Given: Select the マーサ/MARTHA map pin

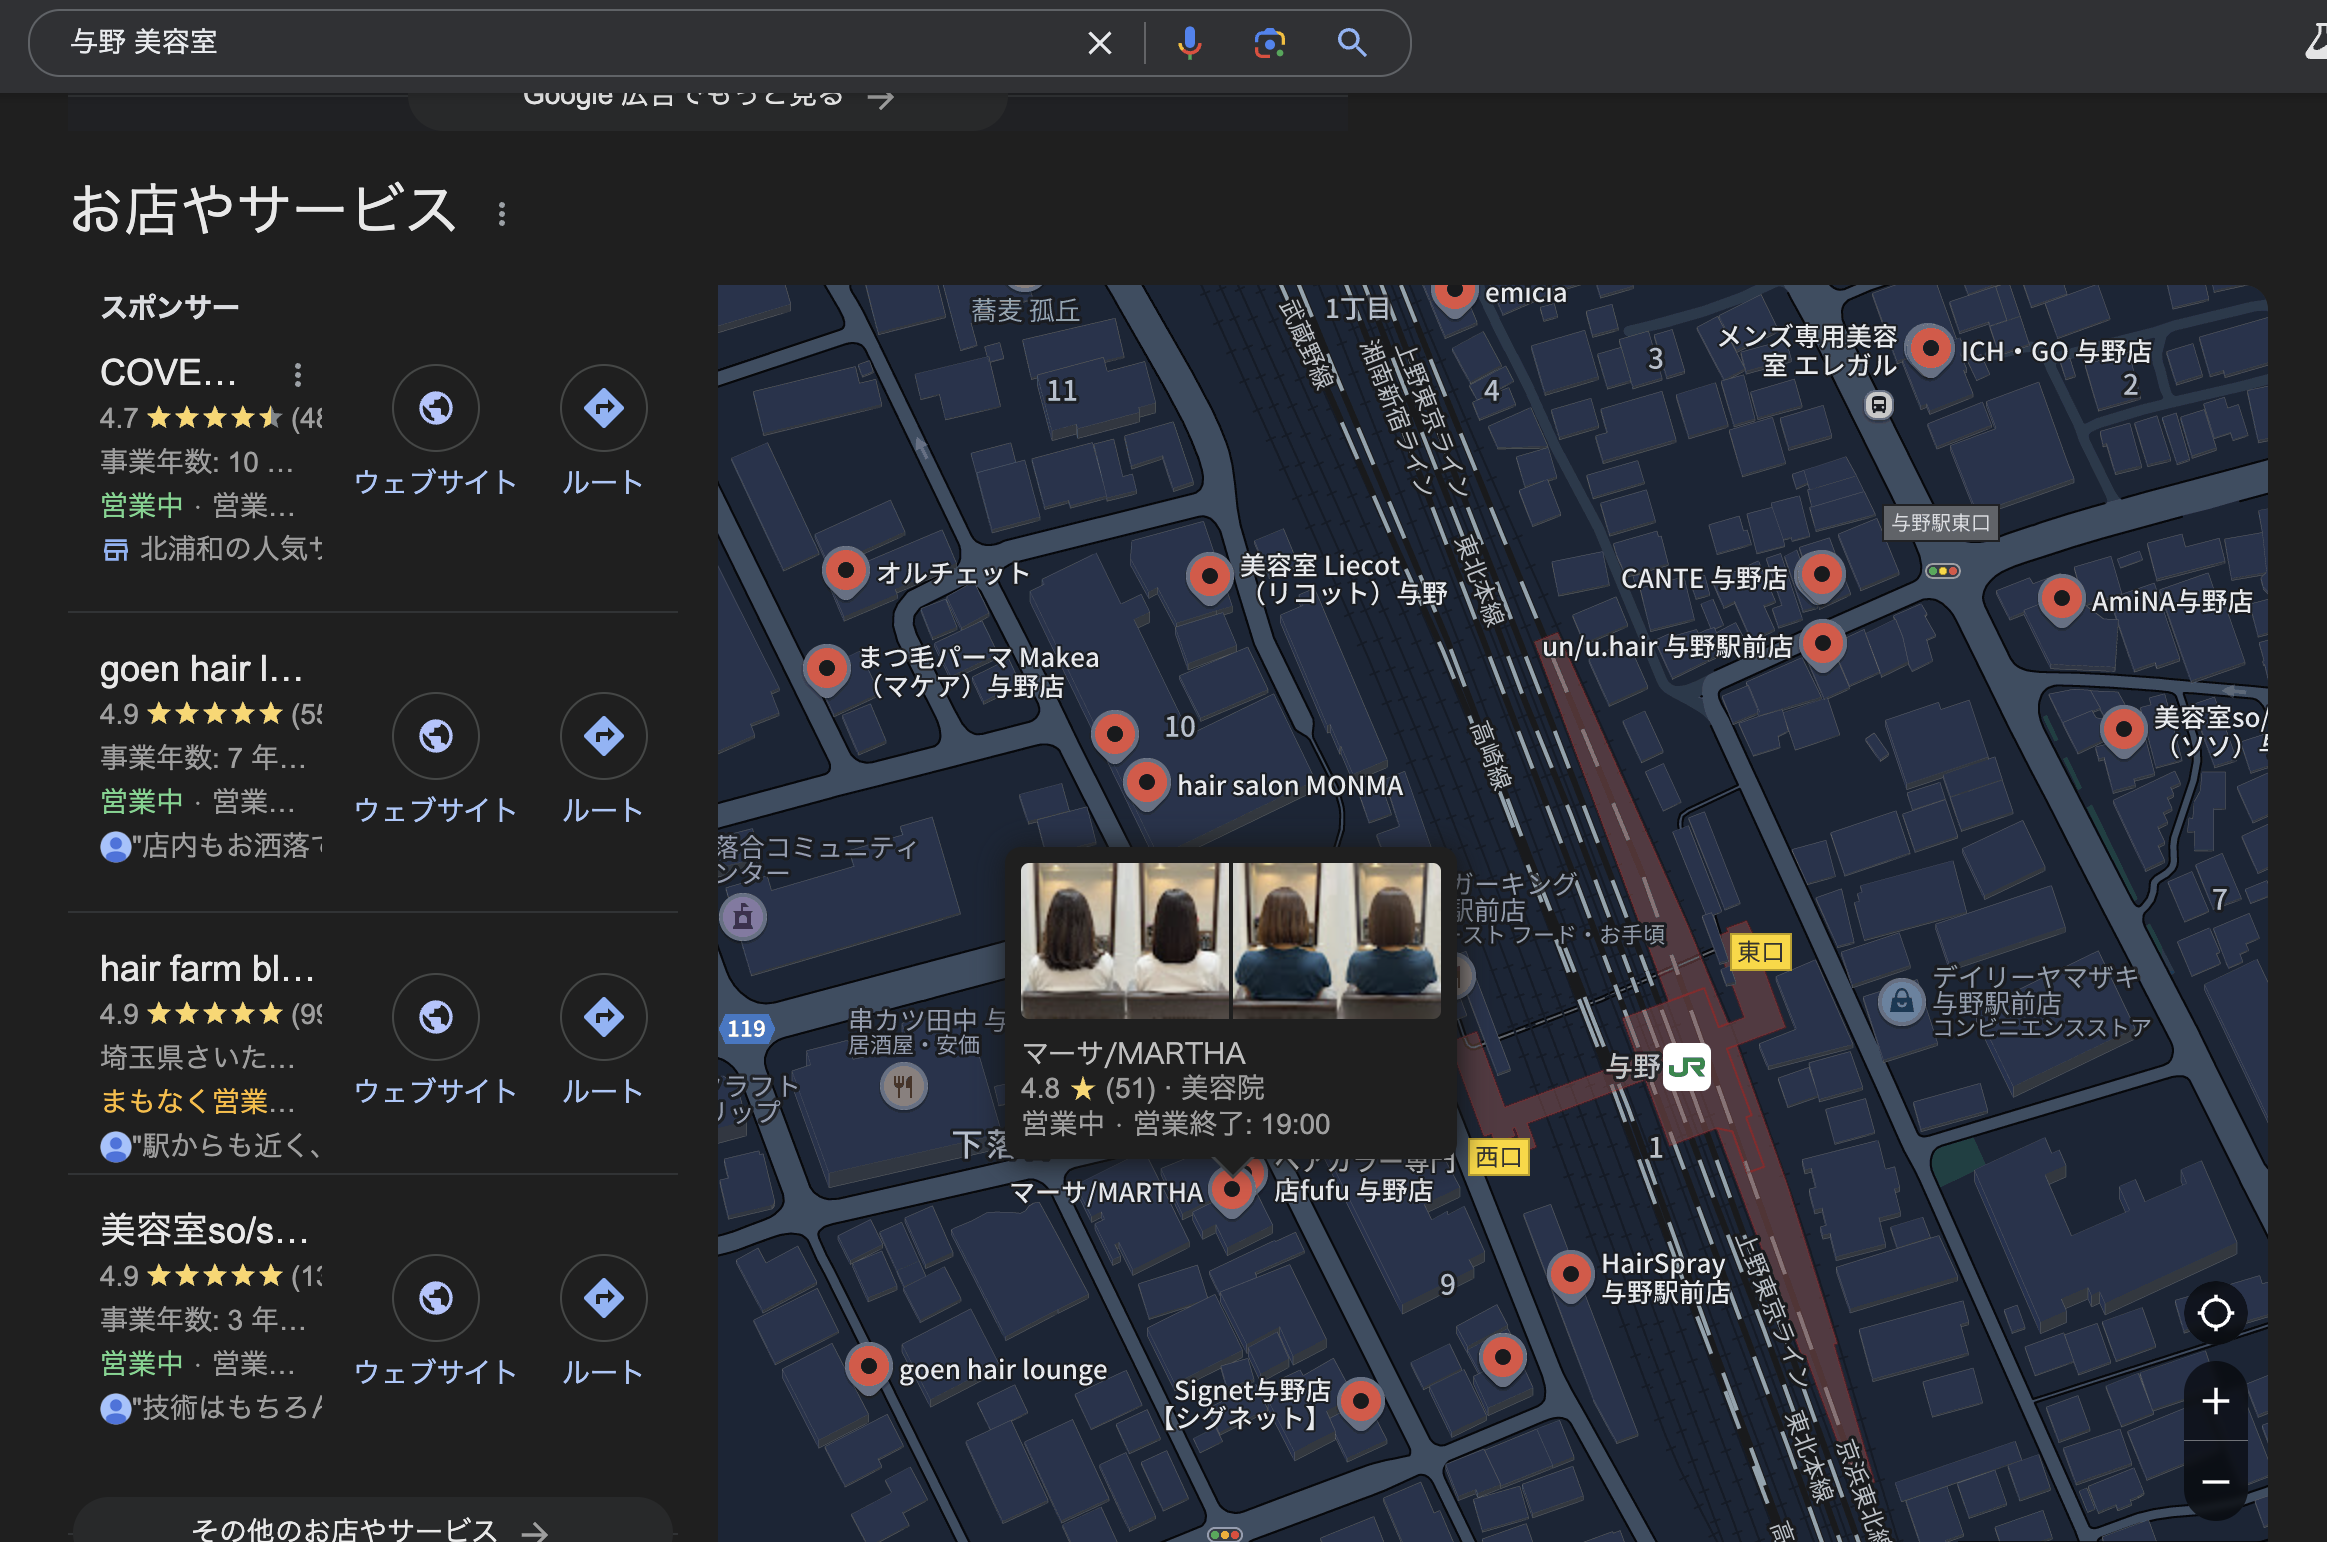Looking at the screenshot, I should [x=1232, y=1192].
